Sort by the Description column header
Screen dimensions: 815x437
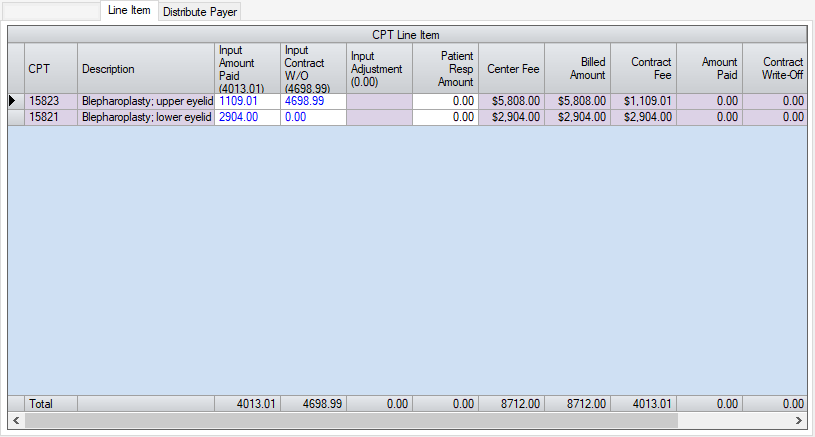[x=145, y=69]
